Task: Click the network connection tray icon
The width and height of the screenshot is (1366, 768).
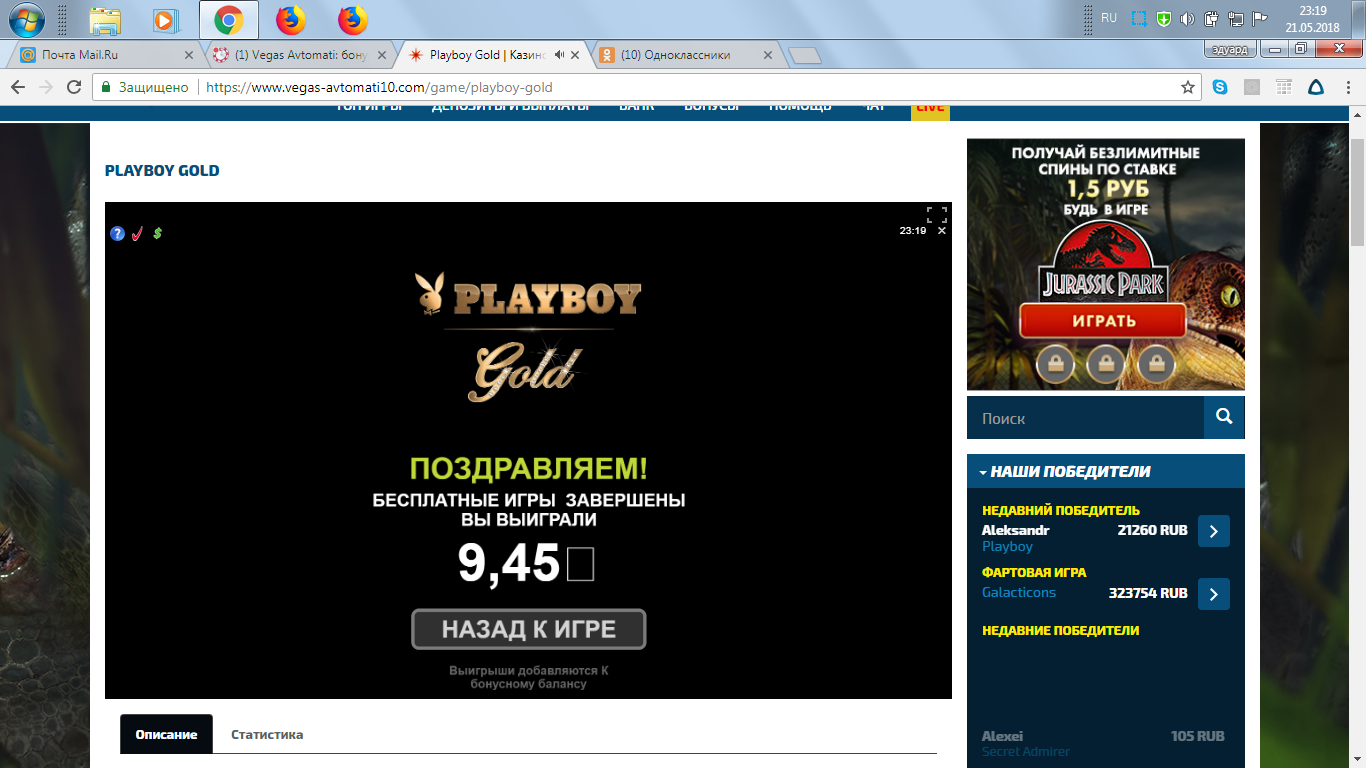Action: tap(1236, 19)
